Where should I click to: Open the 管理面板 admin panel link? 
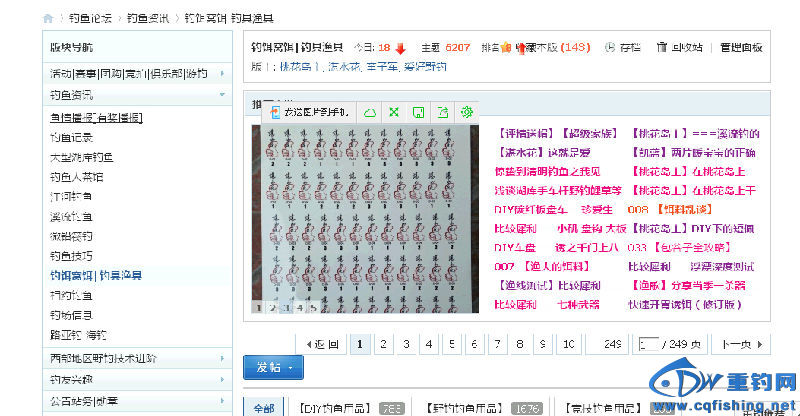click(x=741, y=47)
